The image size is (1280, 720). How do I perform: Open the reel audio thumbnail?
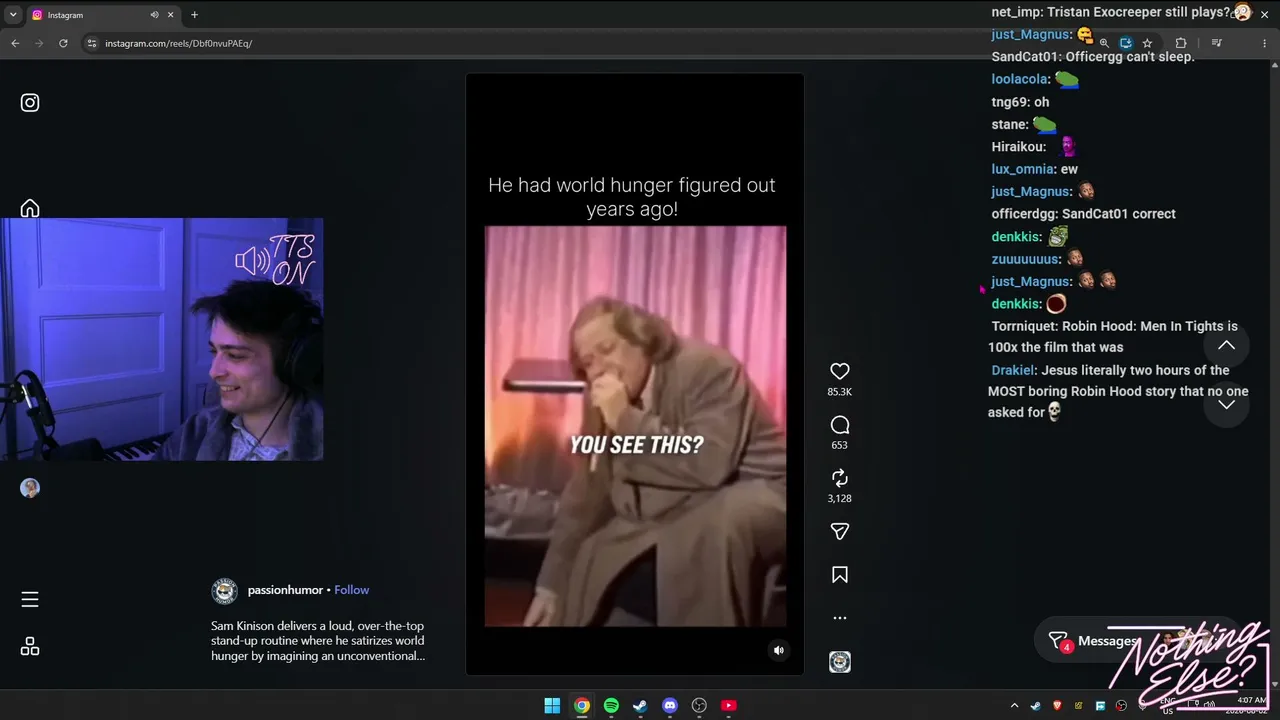coord(840,662)
